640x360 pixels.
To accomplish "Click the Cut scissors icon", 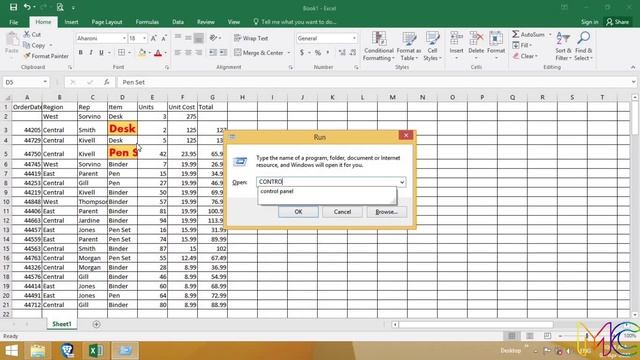I will point(27,34).
